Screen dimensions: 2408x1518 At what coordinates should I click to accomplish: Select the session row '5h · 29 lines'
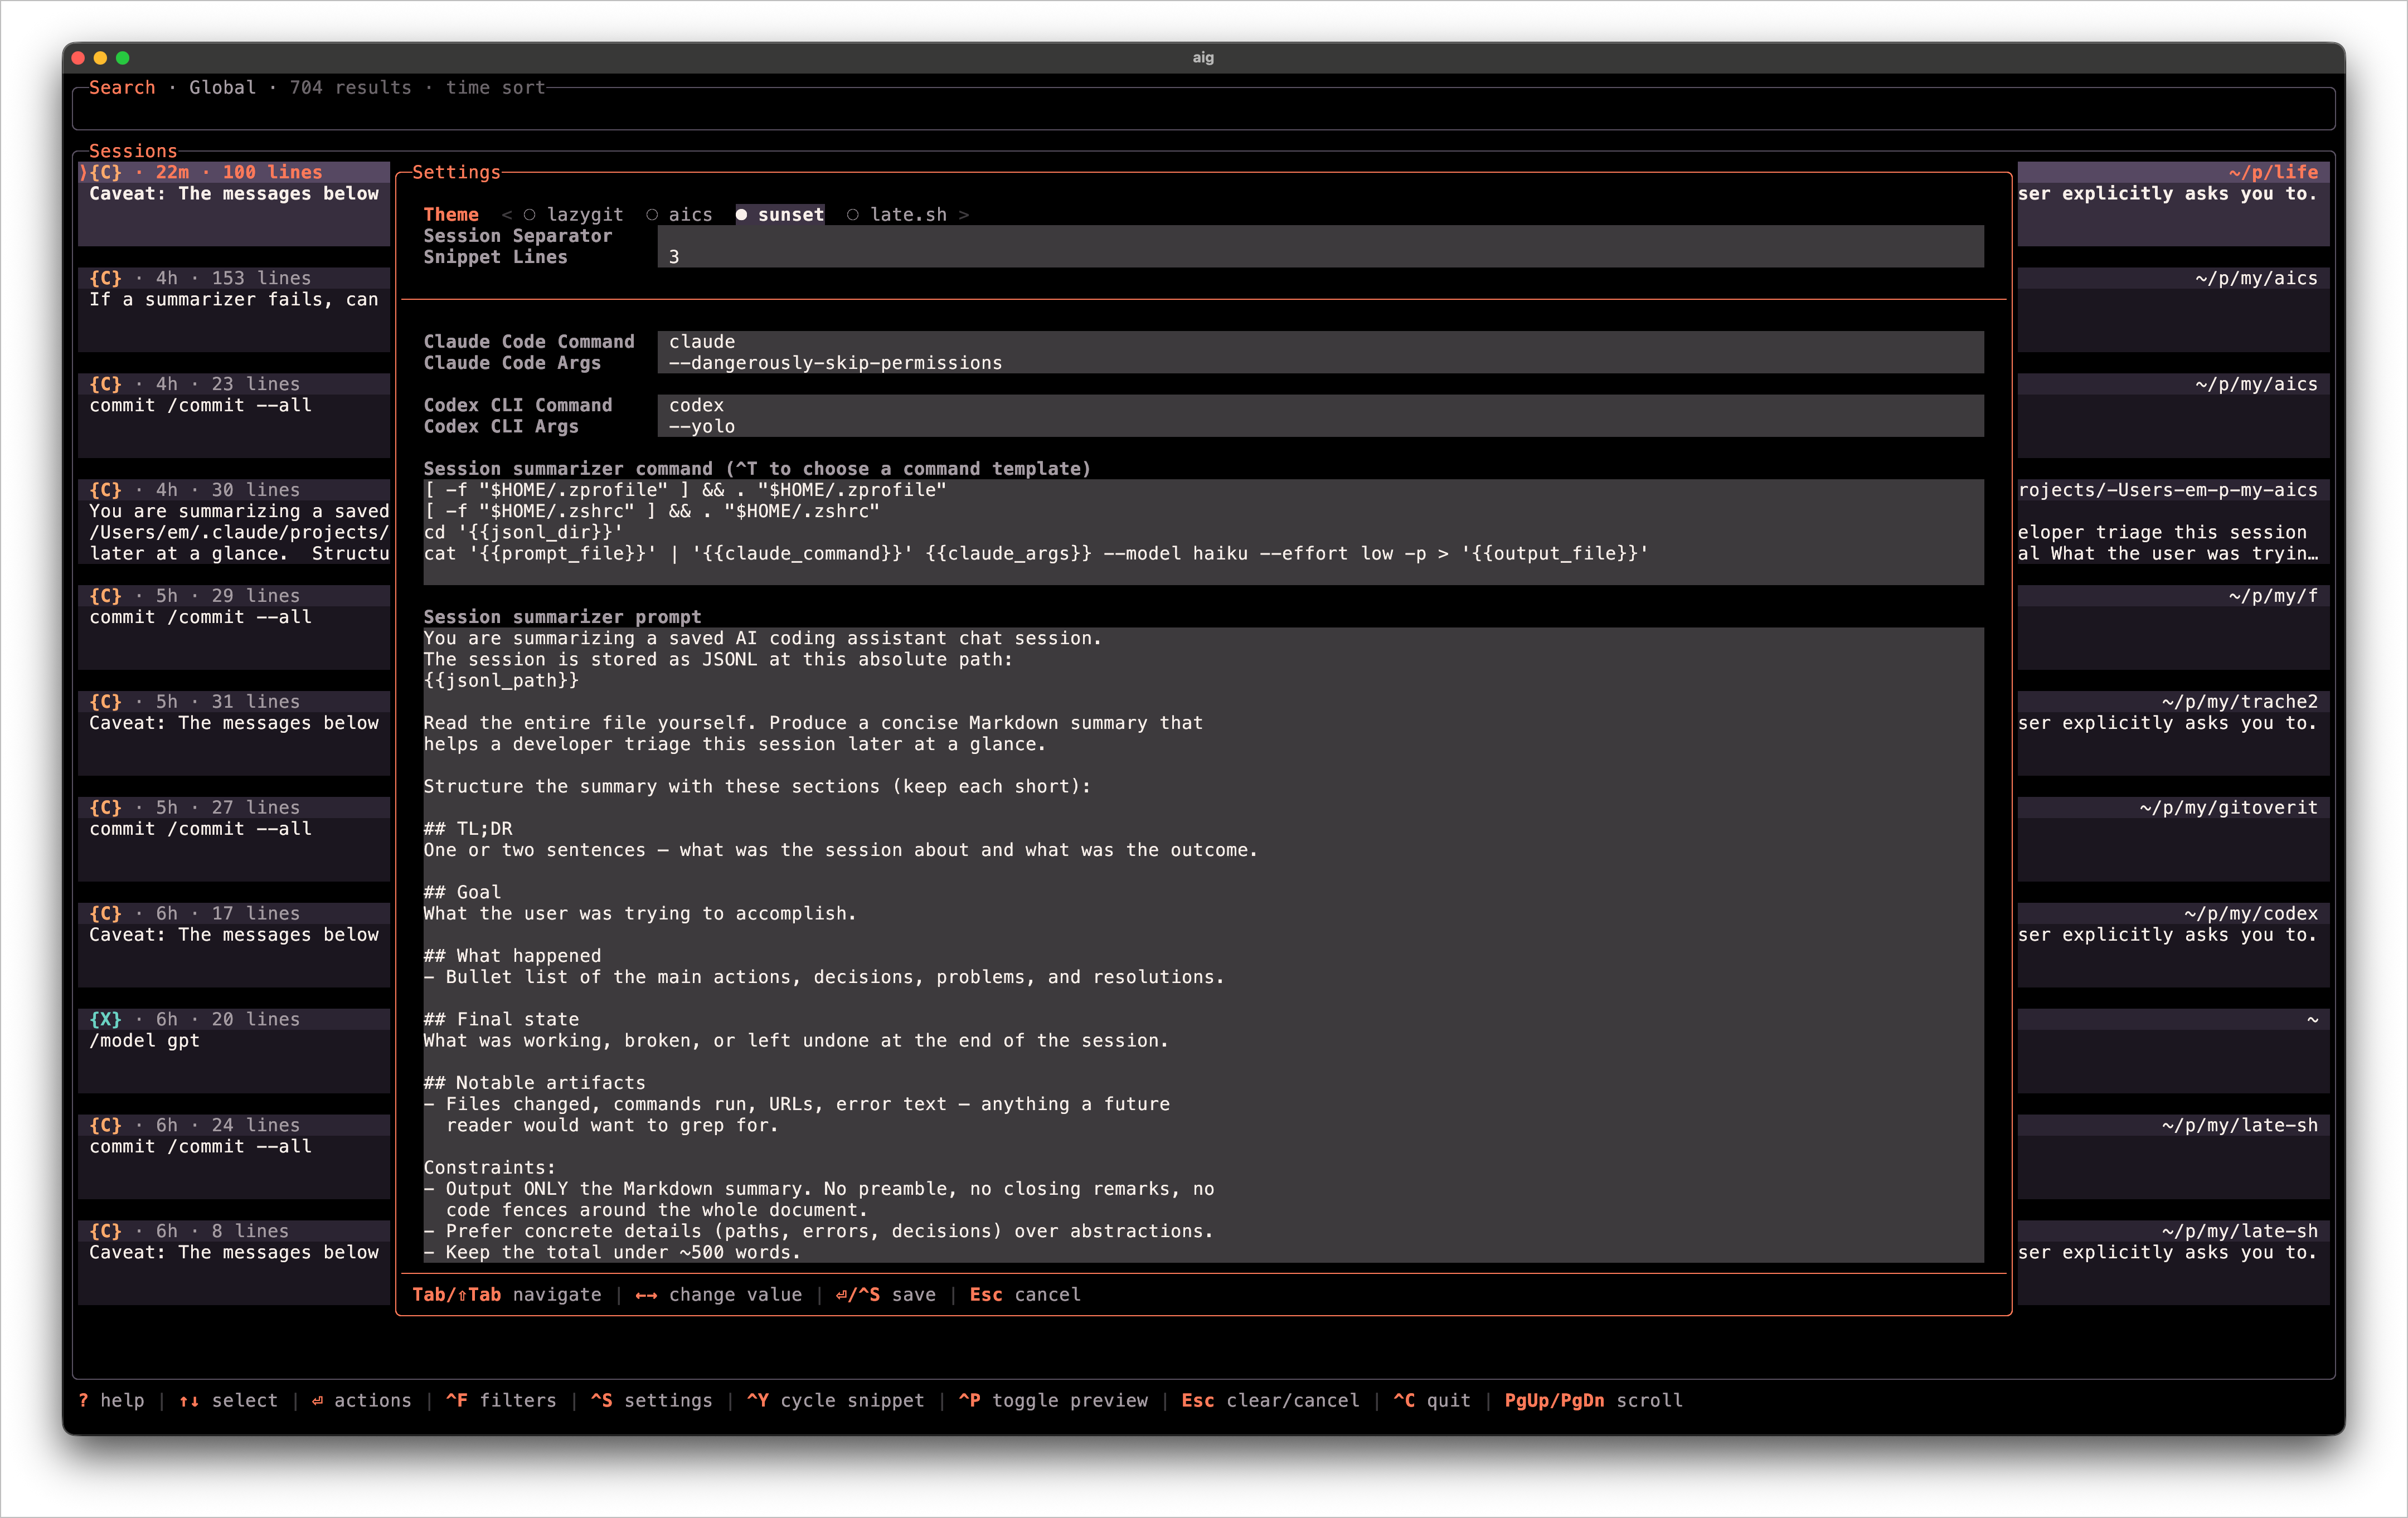[234, 628]
